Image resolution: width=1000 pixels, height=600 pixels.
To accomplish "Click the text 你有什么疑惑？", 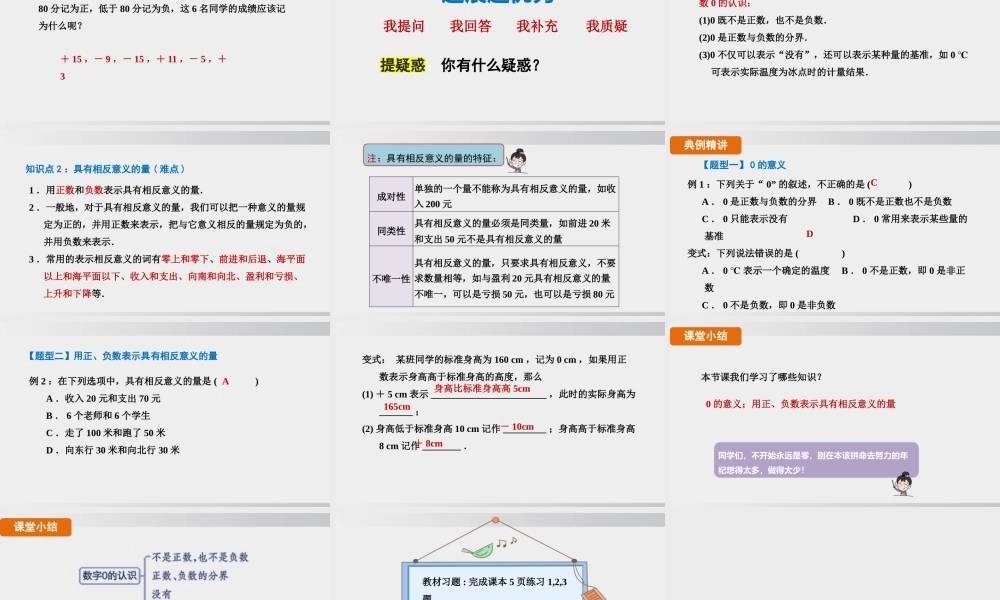I will coord(490,65).
